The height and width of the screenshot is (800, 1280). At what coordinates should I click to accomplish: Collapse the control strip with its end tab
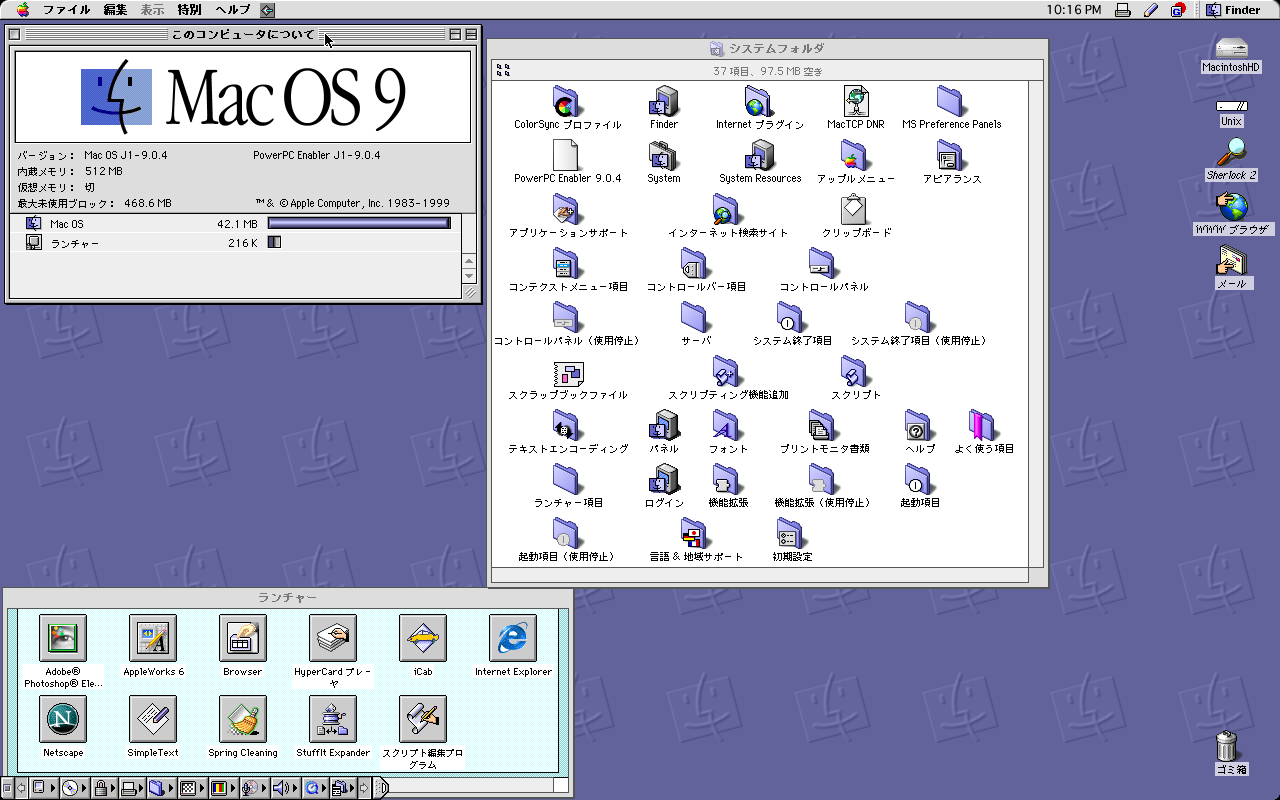(381, 788)
